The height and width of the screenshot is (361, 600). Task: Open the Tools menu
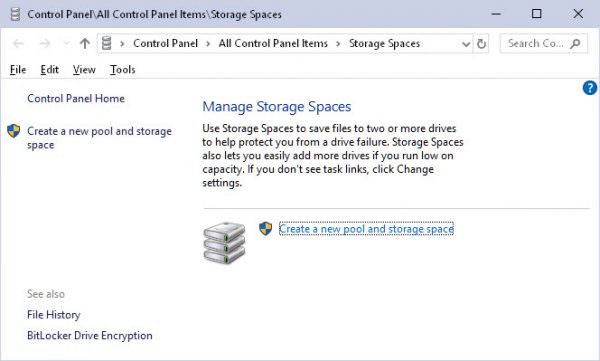(122, 70)
